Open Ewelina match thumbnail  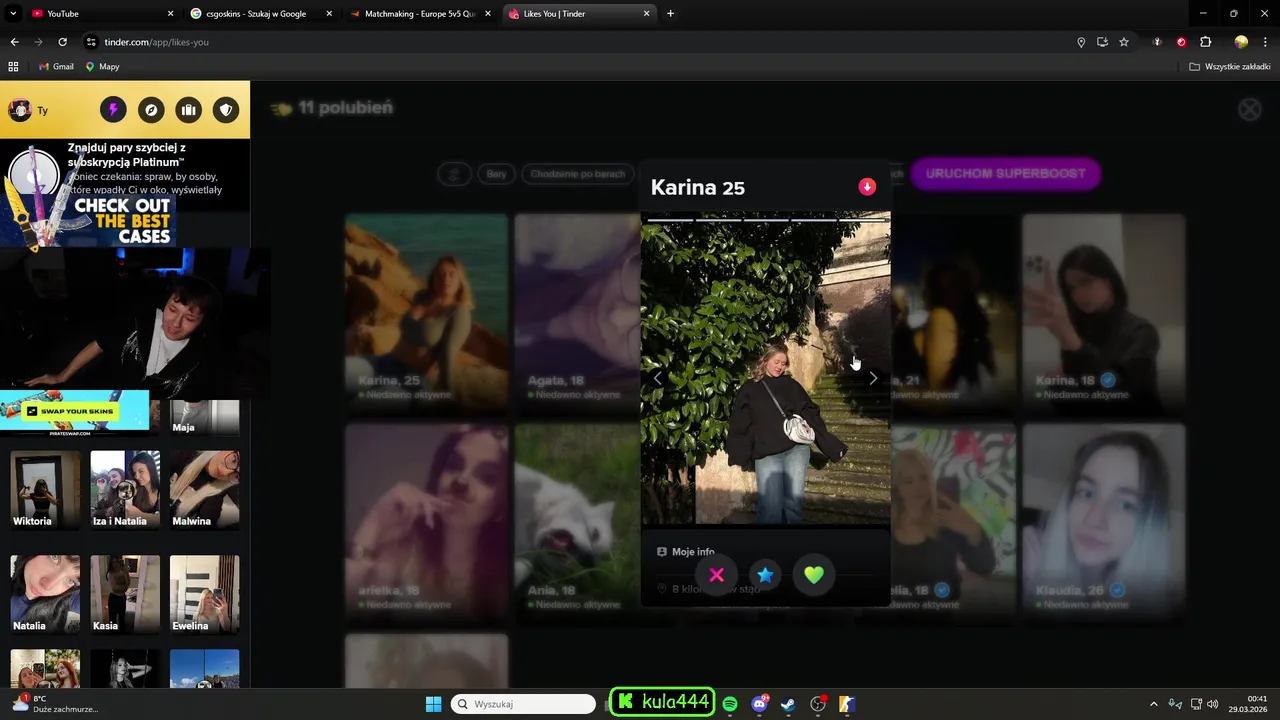(204, 595)
